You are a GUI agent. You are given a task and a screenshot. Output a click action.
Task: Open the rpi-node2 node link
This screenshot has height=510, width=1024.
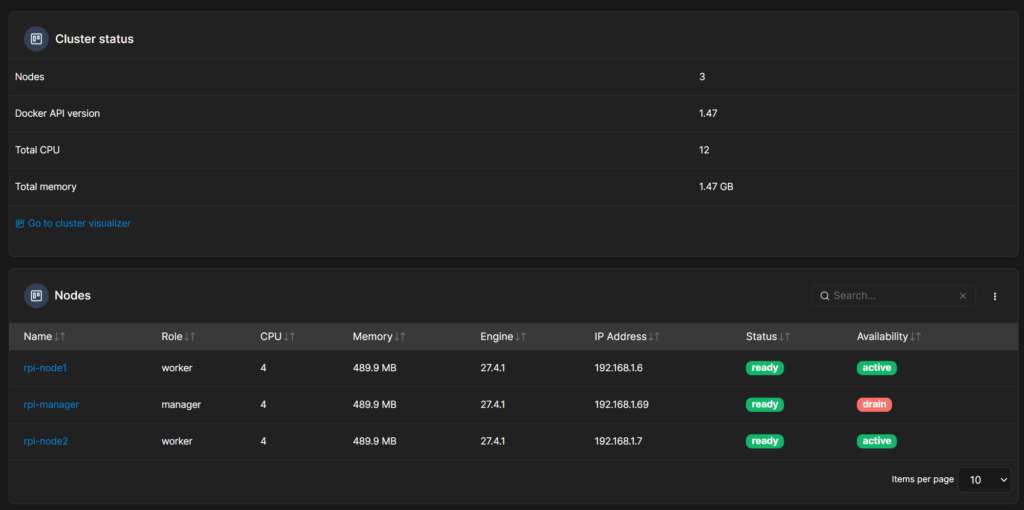tap(46, 441)
